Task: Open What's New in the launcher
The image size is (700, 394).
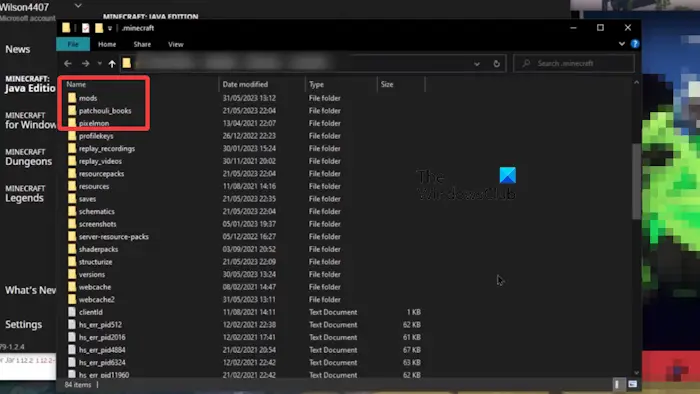Action: point(30,290)
